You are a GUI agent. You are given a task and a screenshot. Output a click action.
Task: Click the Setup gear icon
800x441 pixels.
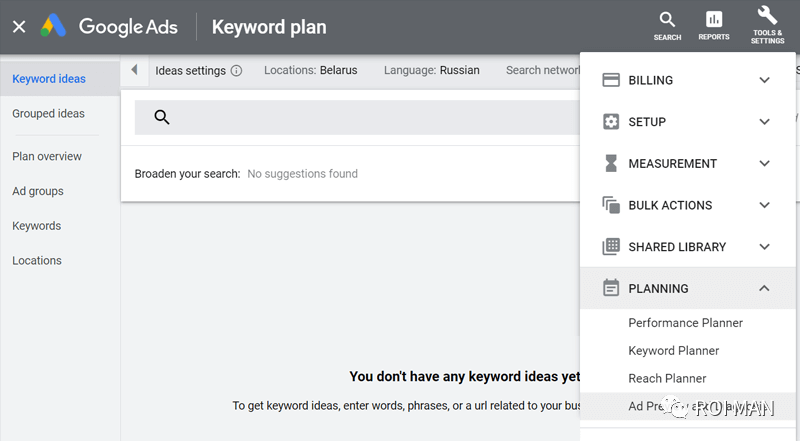pos(611,121)
